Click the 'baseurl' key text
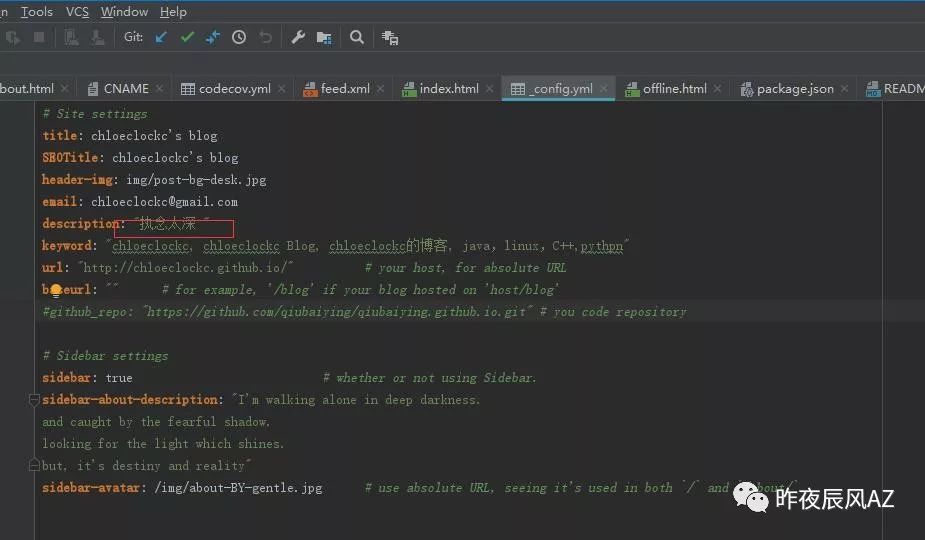The height and width of the screenshot is (540, 925). 67,290
